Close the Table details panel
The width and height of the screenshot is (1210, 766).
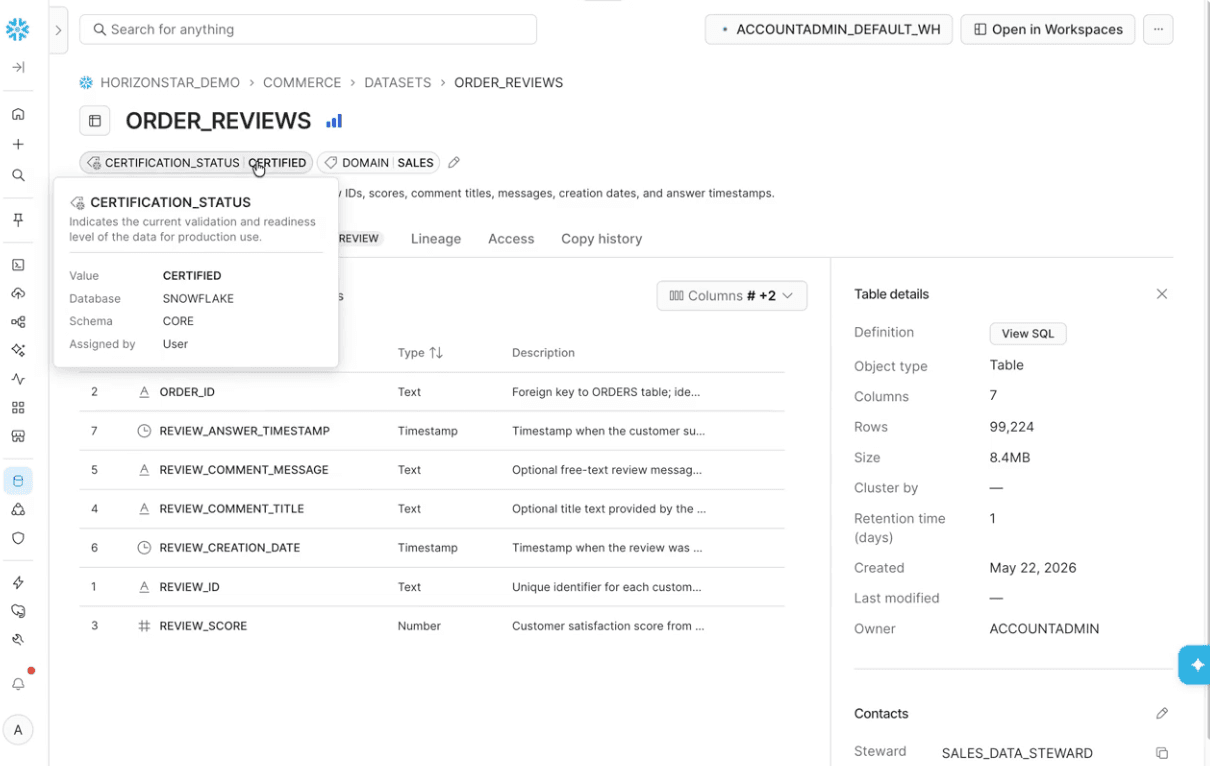[x=1161, y=294]
